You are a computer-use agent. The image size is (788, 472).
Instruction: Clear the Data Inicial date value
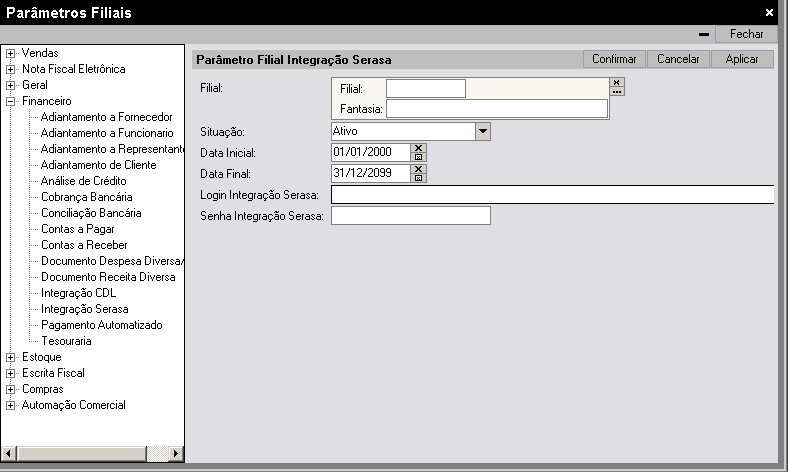pos(418,148)
